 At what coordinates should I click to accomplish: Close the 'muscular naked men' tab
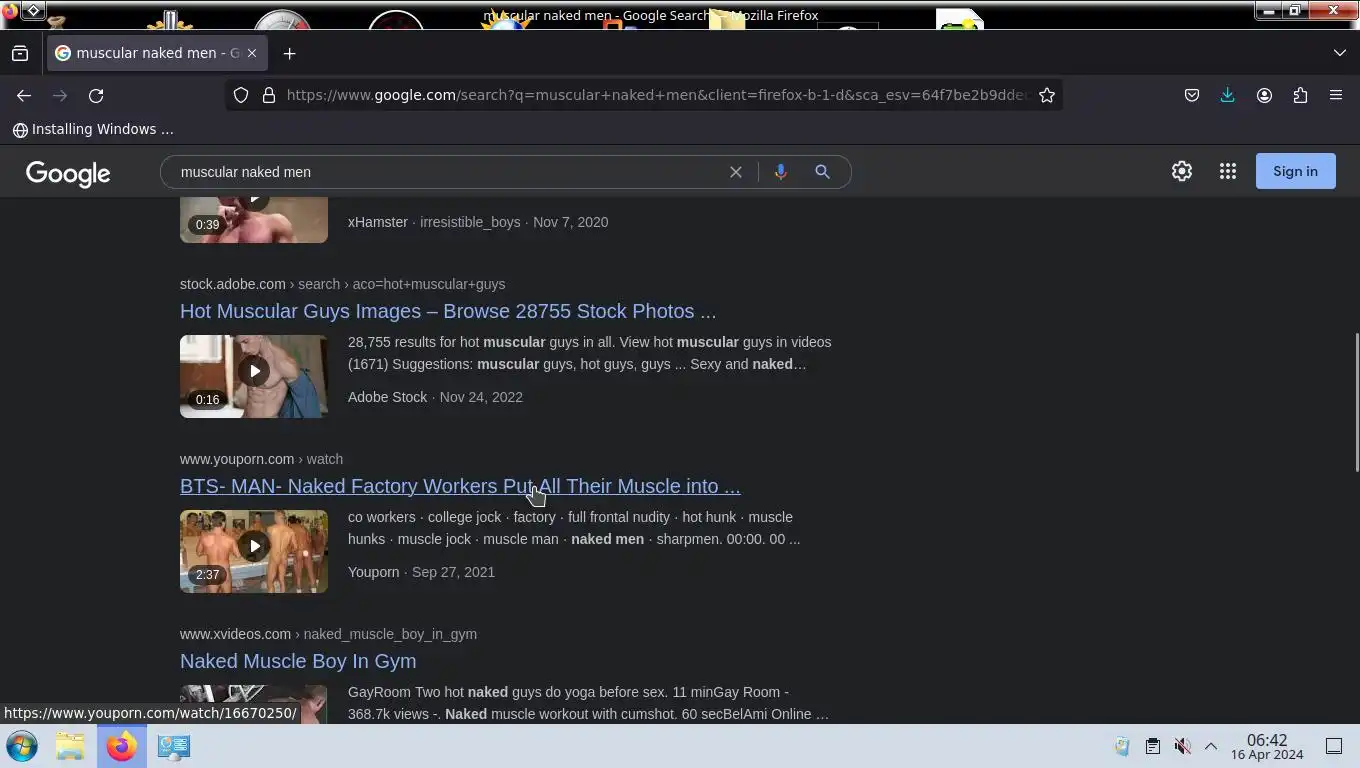coord(252,53)
